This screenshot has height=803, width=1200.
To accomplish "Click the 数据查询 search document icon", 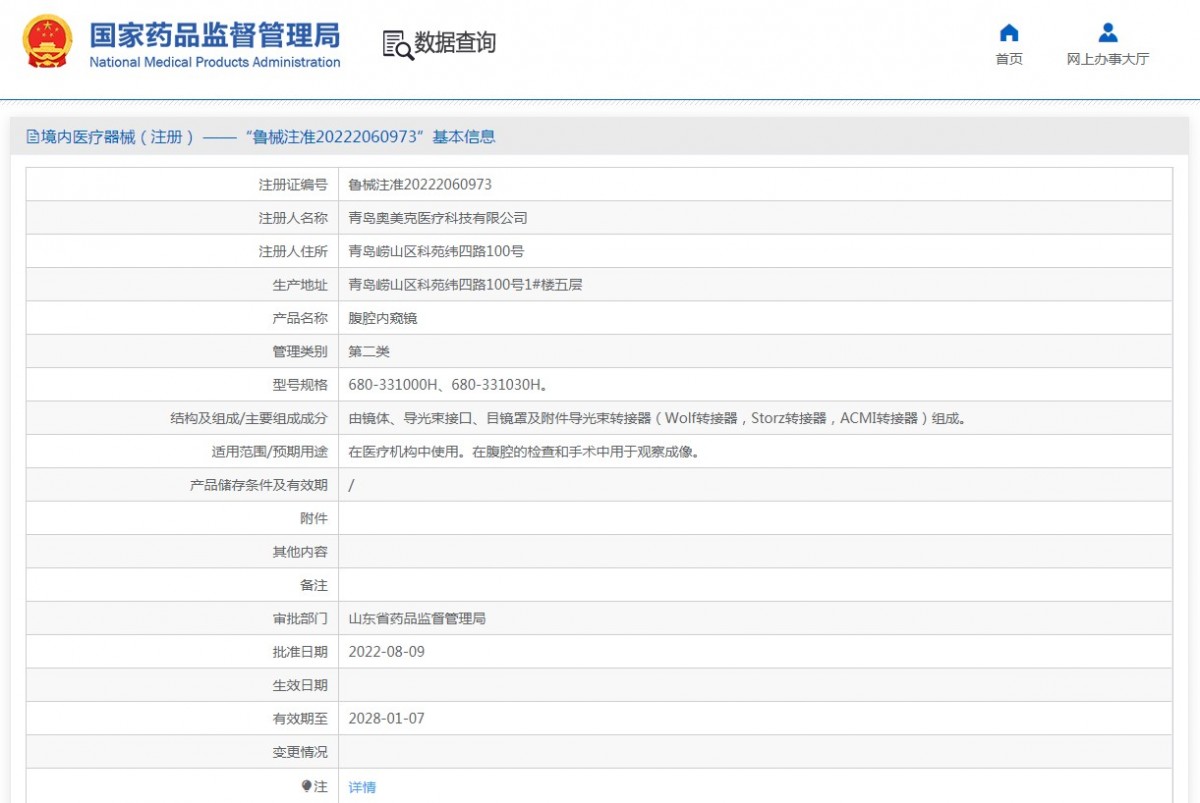I will [x=398, y=44].
